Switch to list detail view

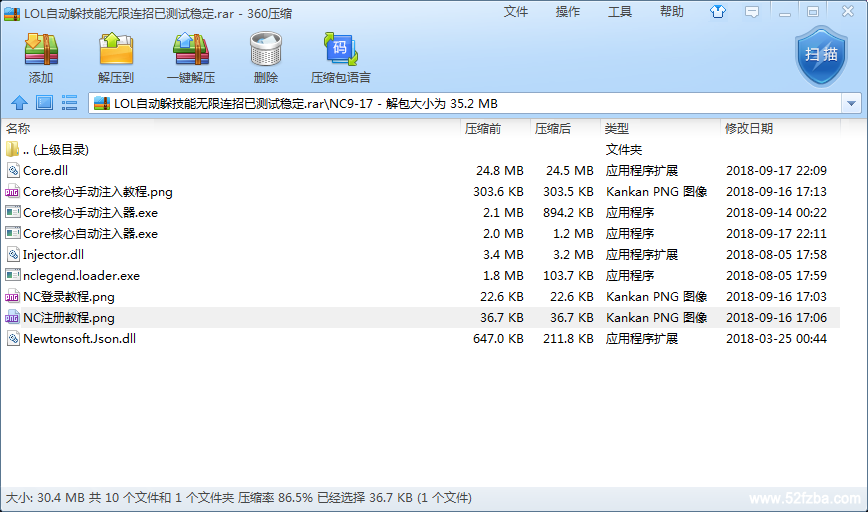point(69,103)
